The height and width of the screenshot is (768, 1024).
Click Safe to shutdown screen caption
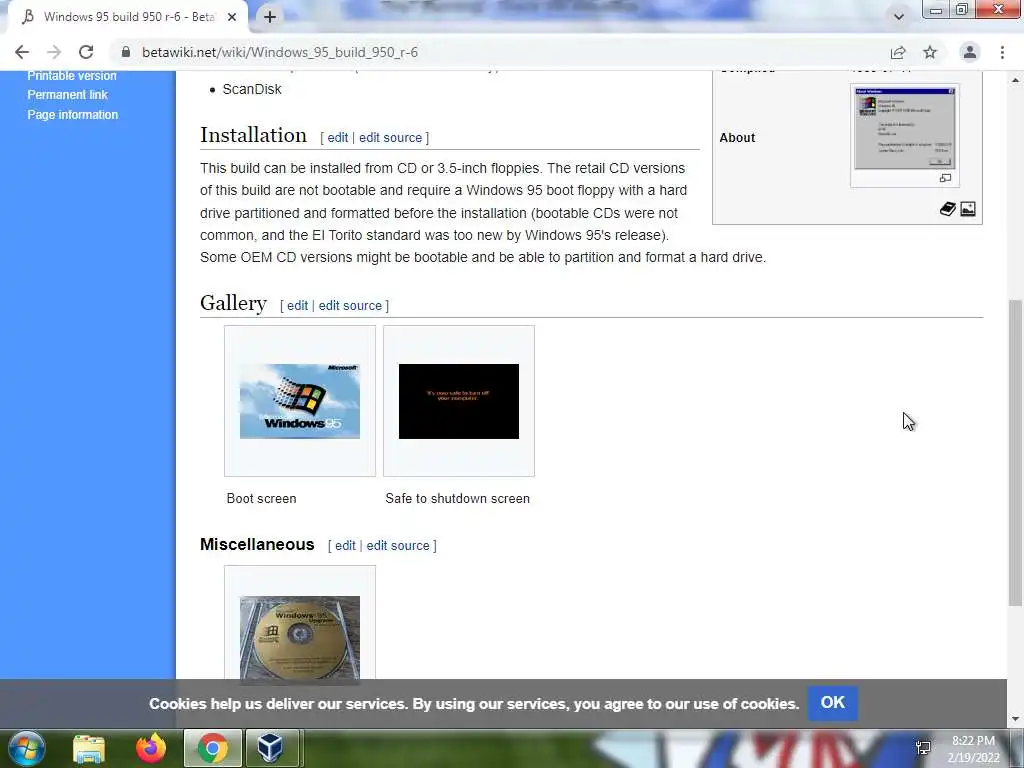coord(457,498)
